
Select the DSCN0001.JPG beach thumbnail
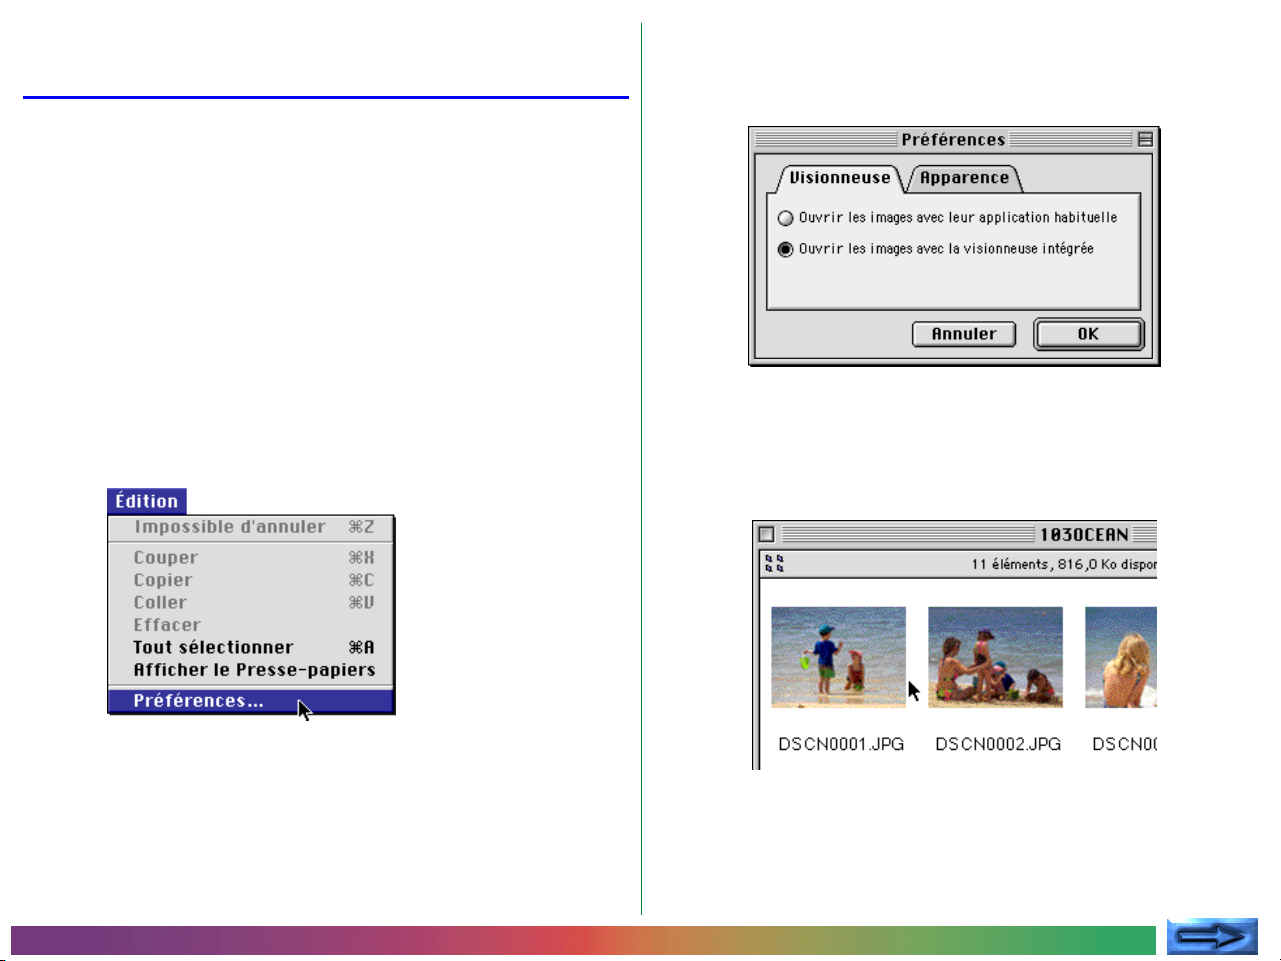838,657
